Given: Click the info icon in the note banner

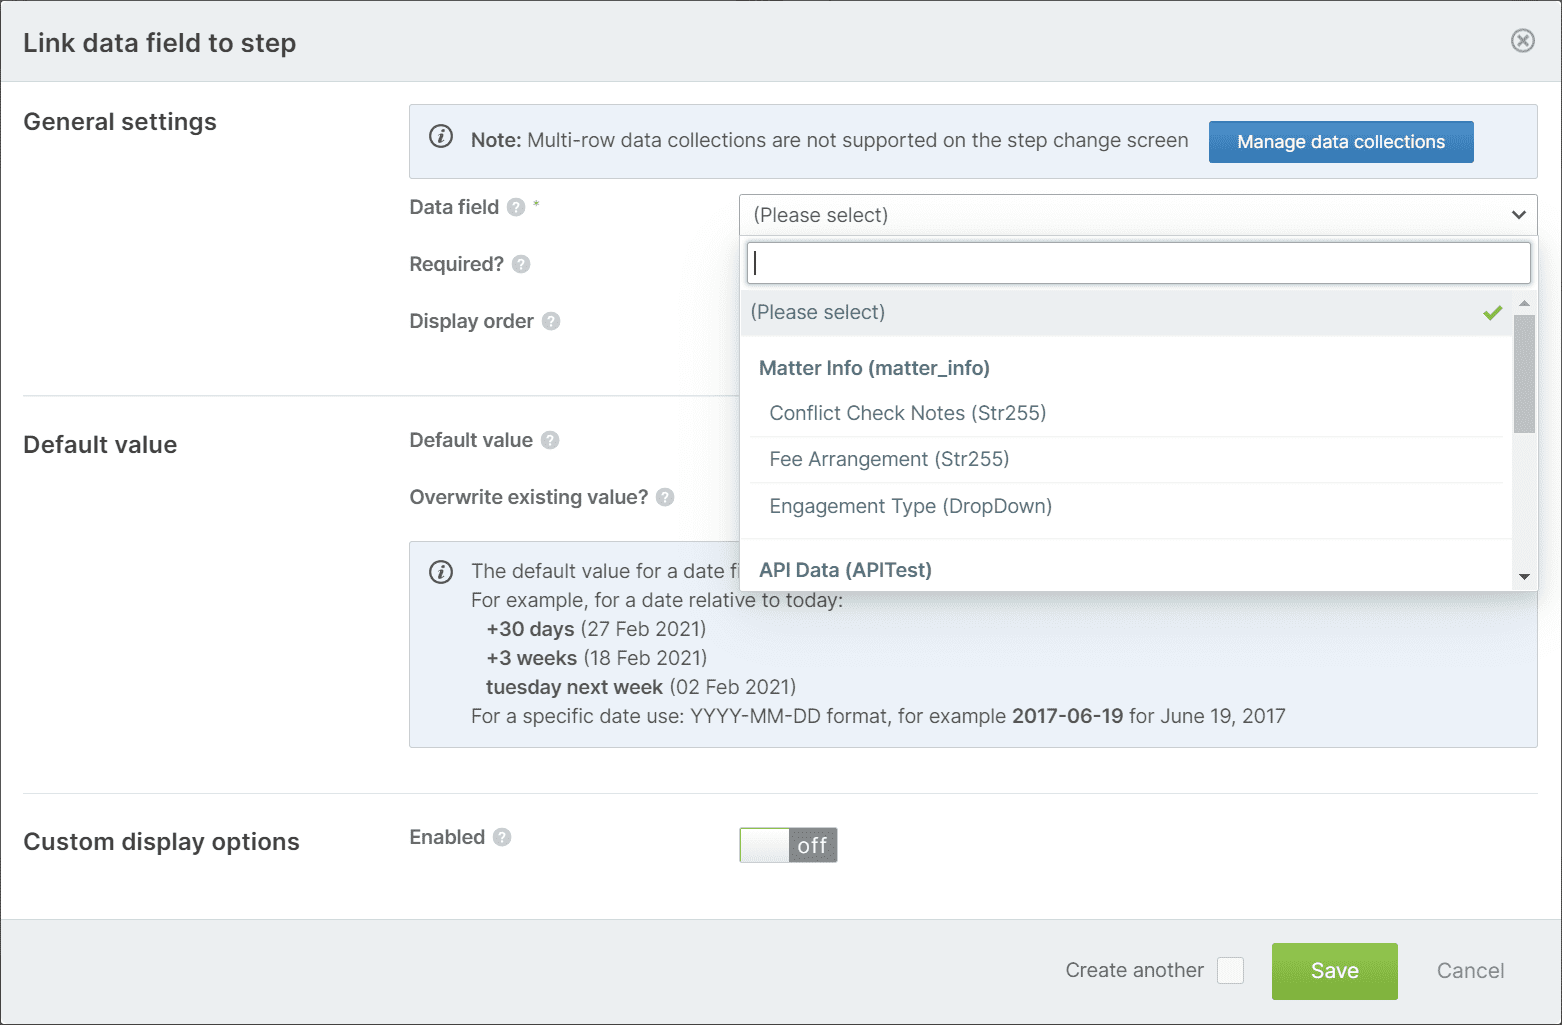Looking at the screenshot, I should (x=441, y=136).
